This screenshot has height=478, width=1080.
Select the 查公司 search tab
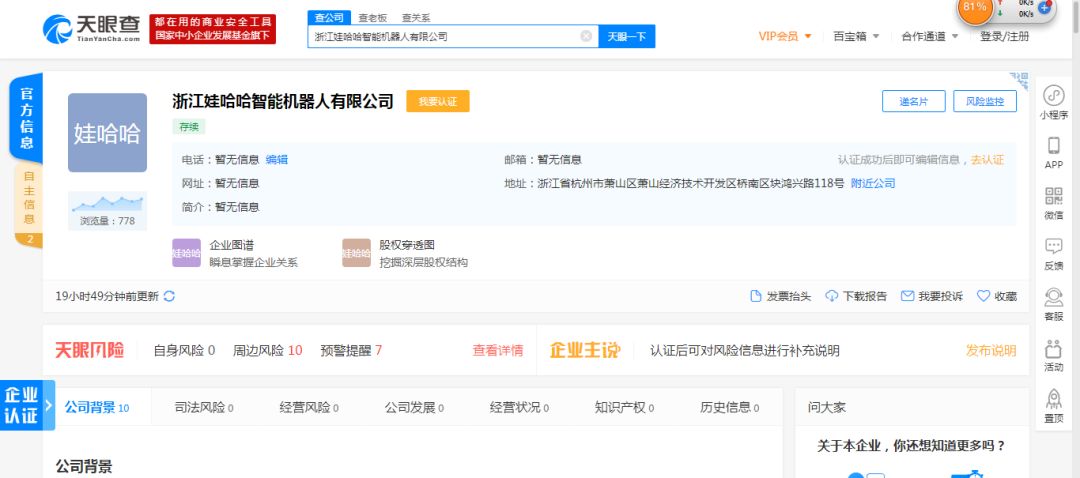329,18
